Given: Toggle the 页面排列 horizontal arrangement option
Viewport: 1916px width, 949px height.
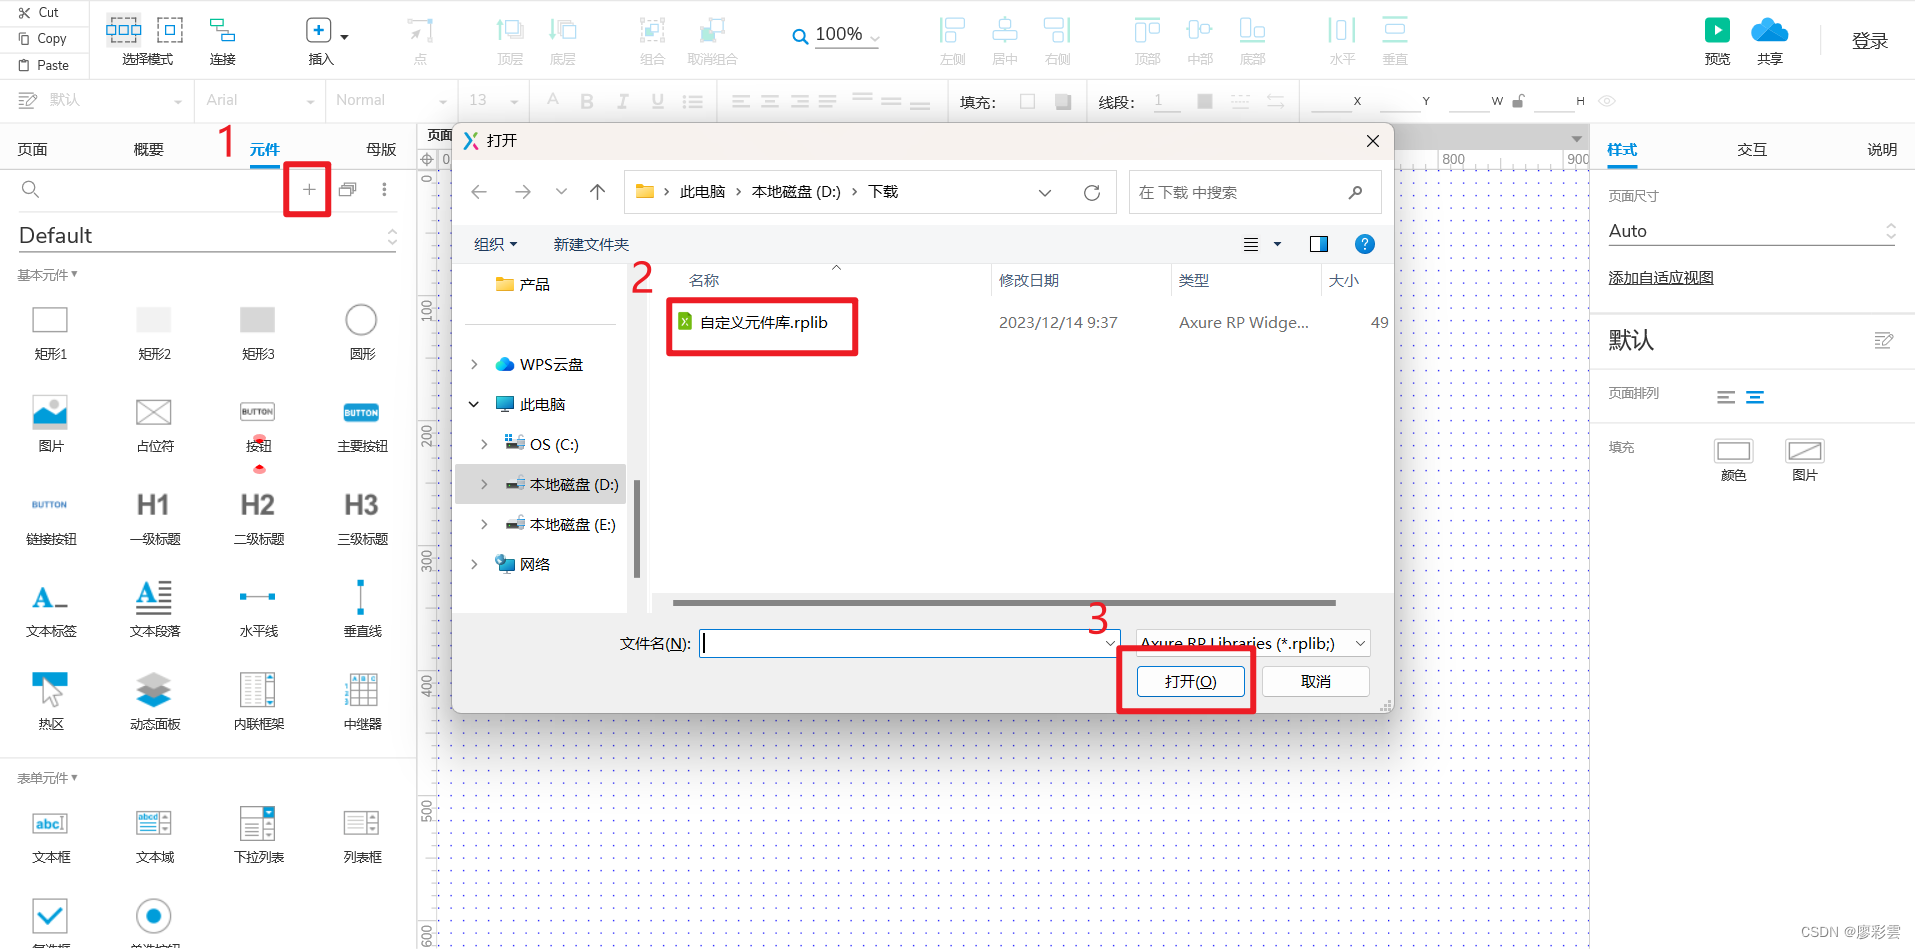Looking at the screenshot, I should (1727, 396).
